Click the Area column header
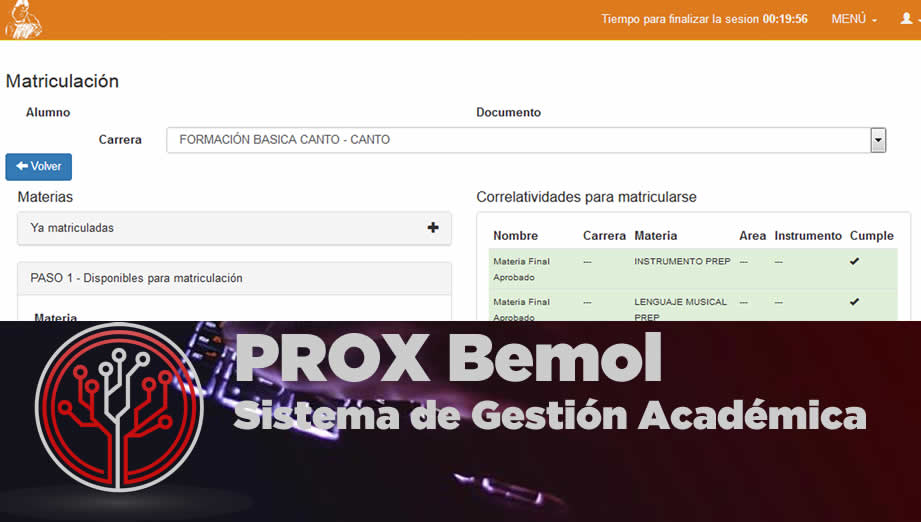 [x=752, y=236]
